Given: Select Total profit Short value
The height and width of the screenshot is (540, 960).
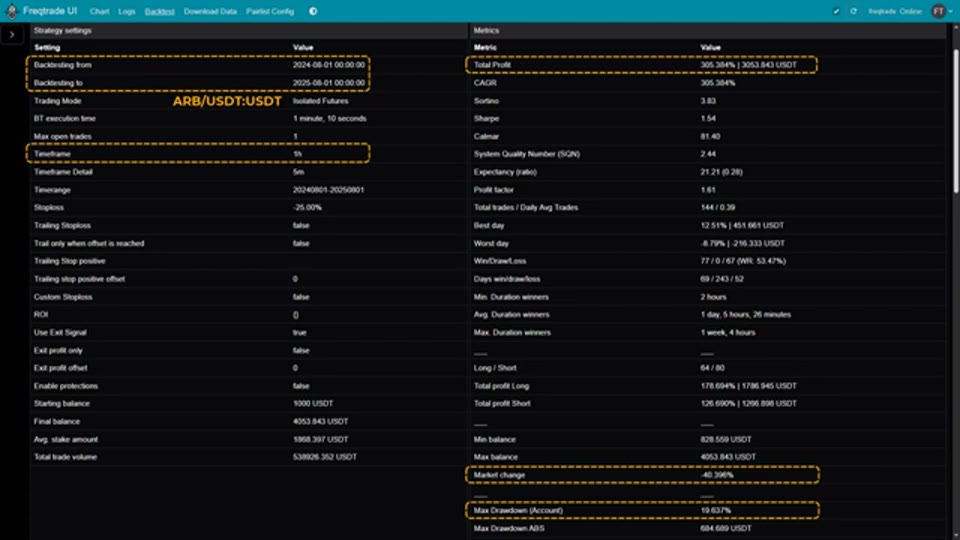Looking at the screenshot, I should tap(748, 403).
